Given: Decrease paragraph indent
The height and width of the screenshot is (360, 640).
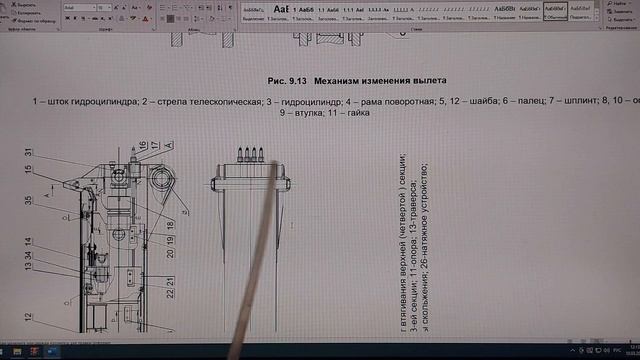Looking at the screenshot, I should click(201, 8).
